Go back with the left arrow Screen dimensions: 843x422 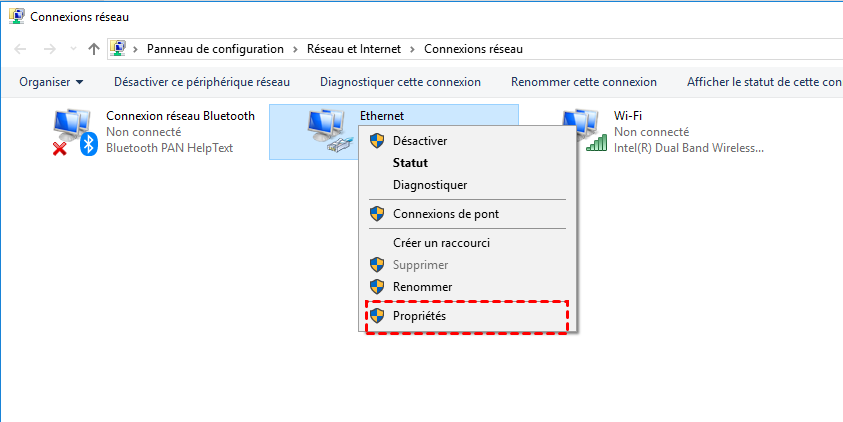(20, 48)
